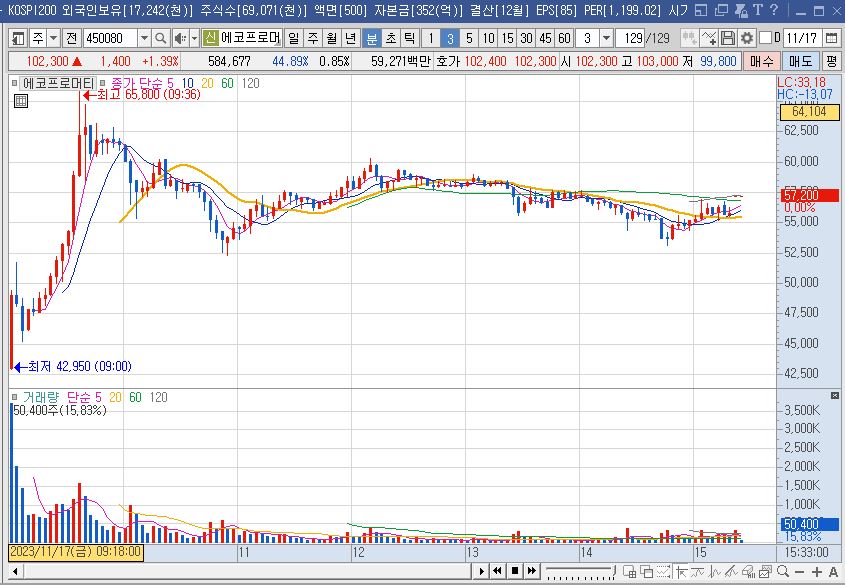845x585 pixels.
Task: Click the horizontal scrollbar left arrow
Action: click(x=15, y=571)
